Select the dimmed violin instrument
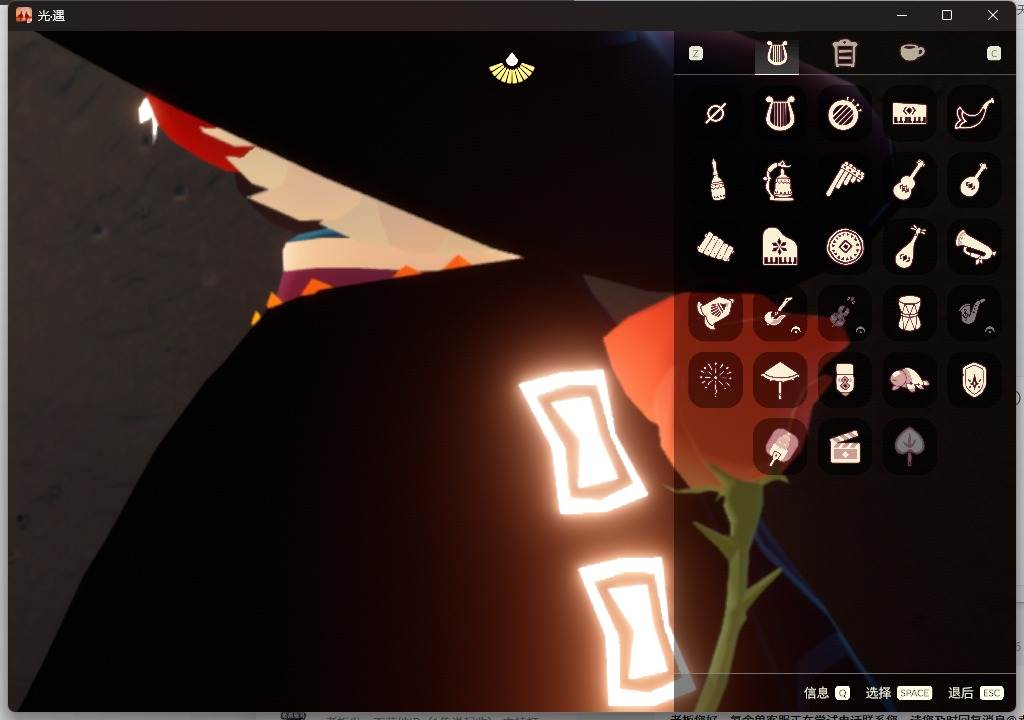The height and width of the screenshot is (720, 1024). 844,313
